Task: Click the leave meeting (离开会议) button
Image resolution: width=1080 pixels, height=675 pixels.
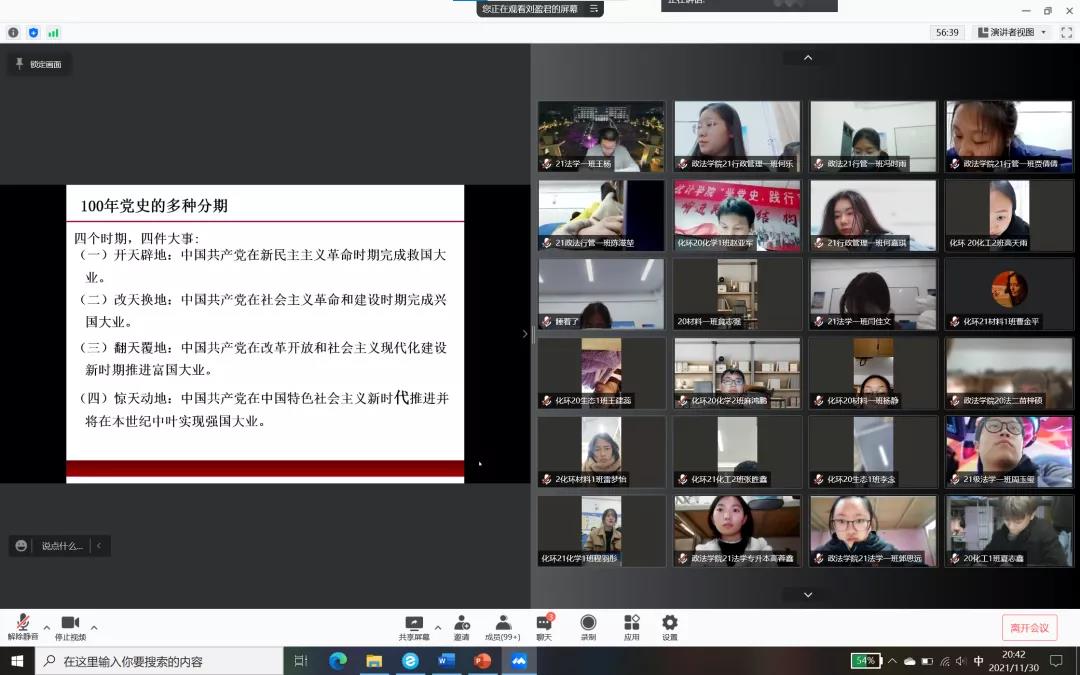Action: (x=1029, y=628)
